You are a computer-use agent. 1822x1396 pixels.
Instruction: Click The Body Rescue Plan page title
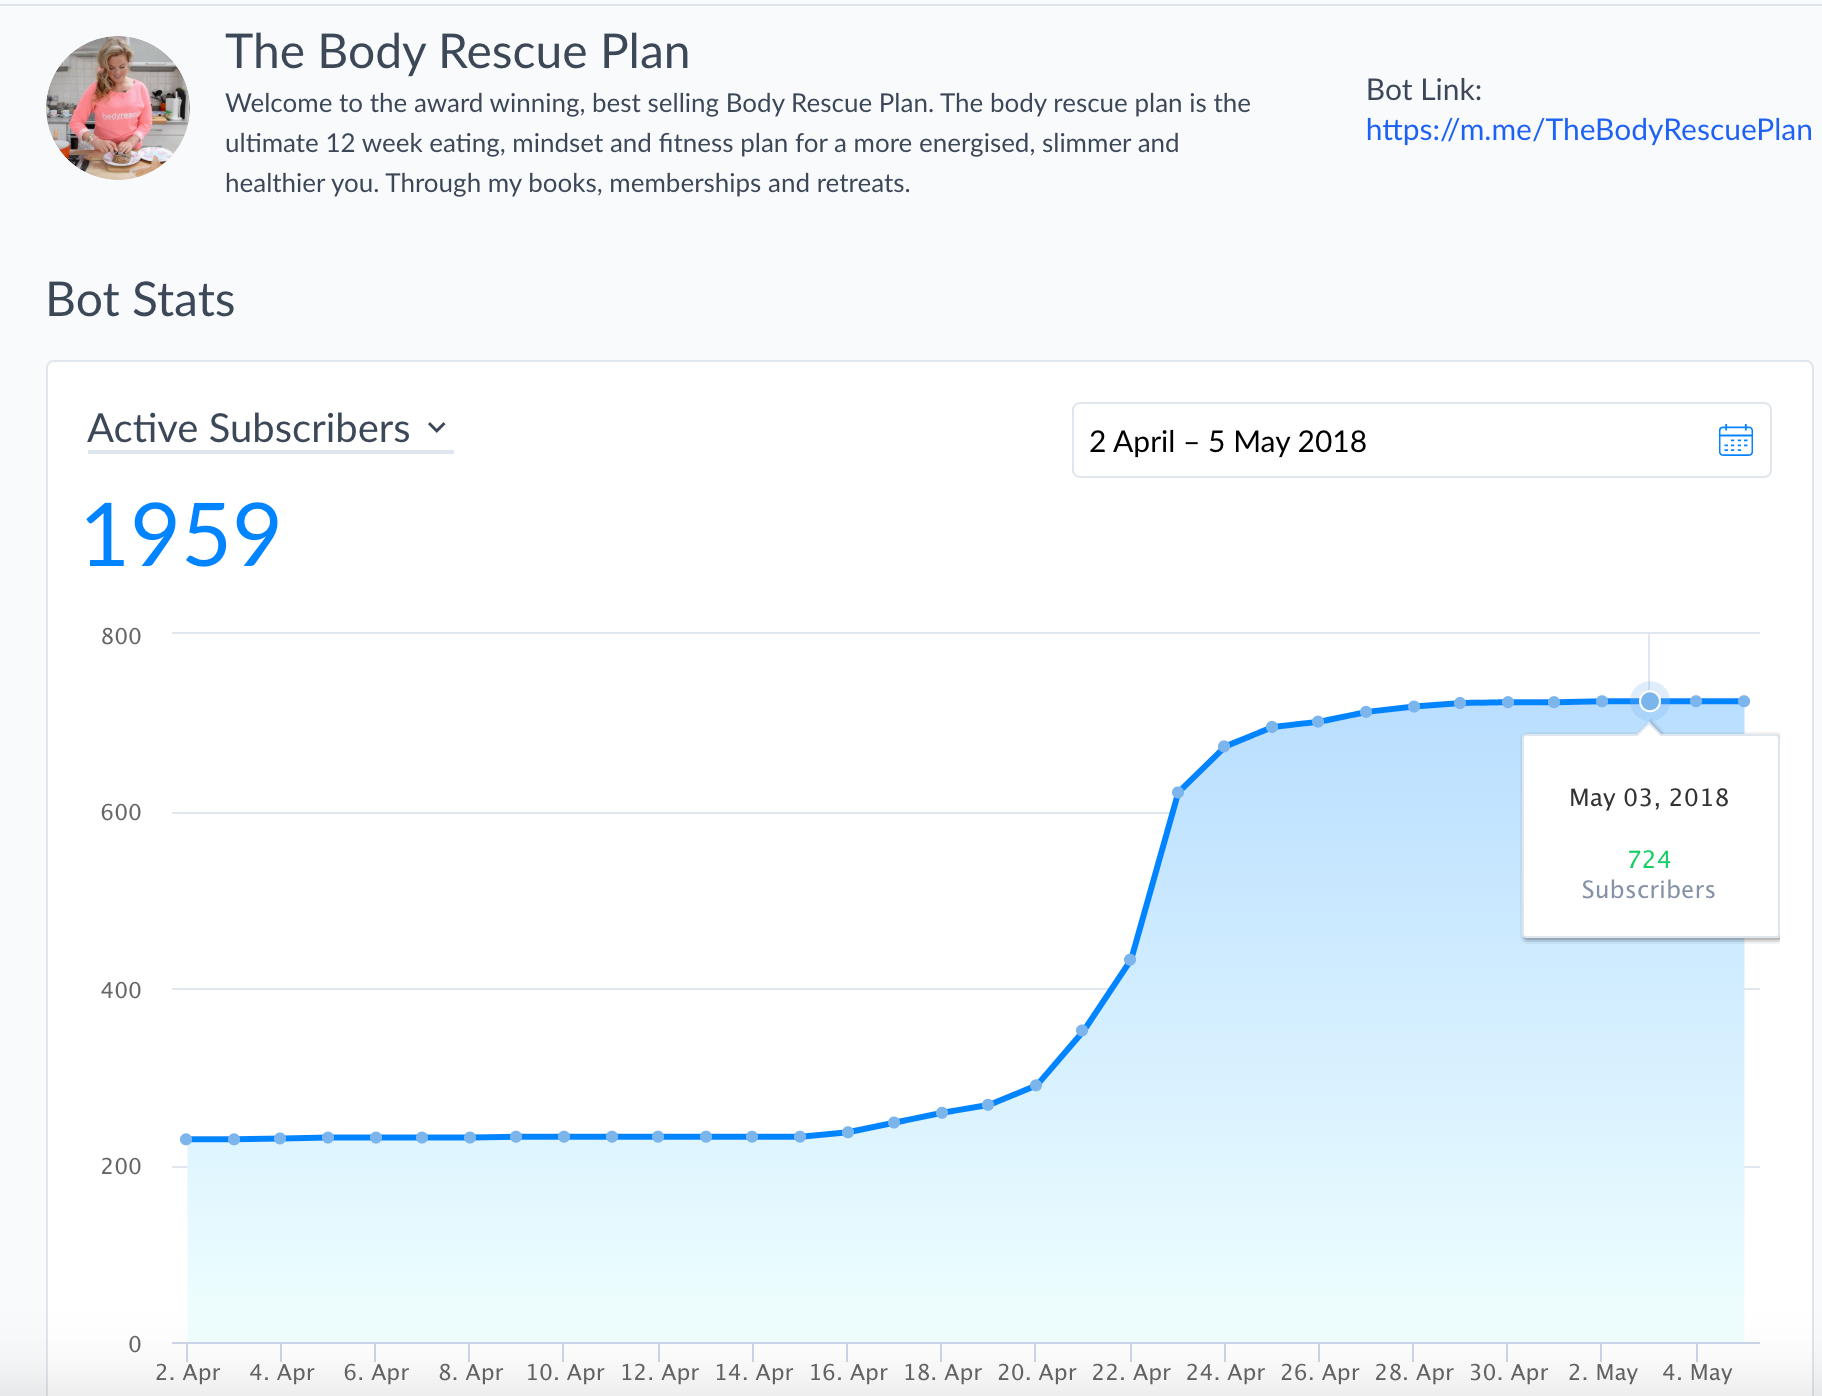[457, 52]
